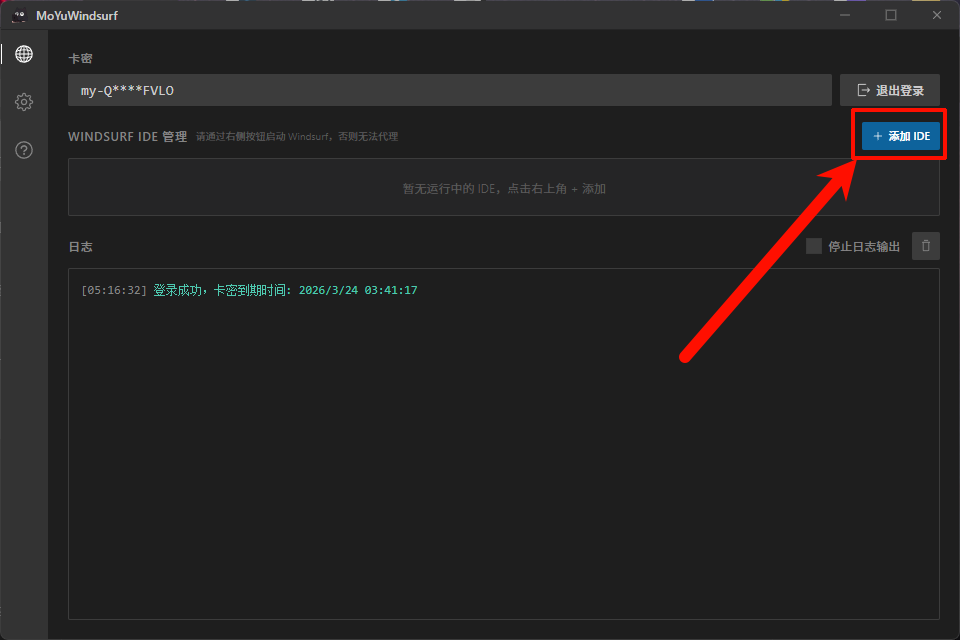The image size is (960, 640).
Task: Enable the 停止日志输出 checkbox
Action: coord(814,246)
